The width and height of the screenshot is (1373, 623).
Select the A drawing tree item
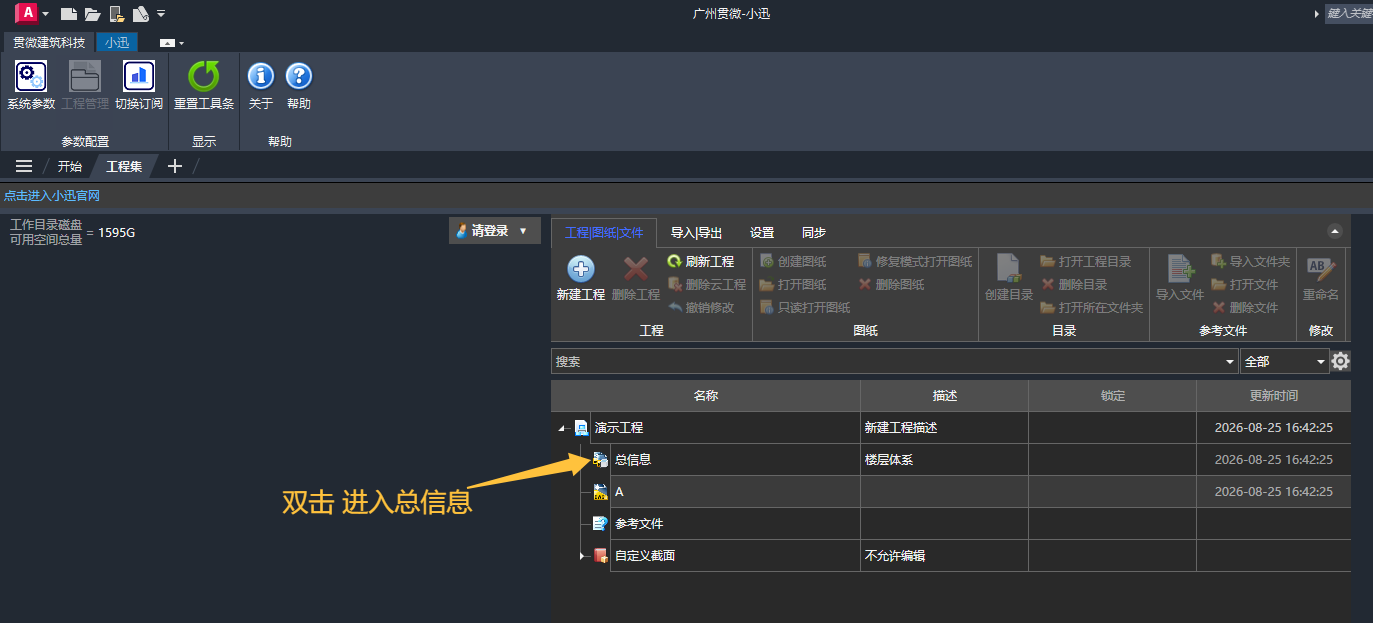tap(619, 492)
